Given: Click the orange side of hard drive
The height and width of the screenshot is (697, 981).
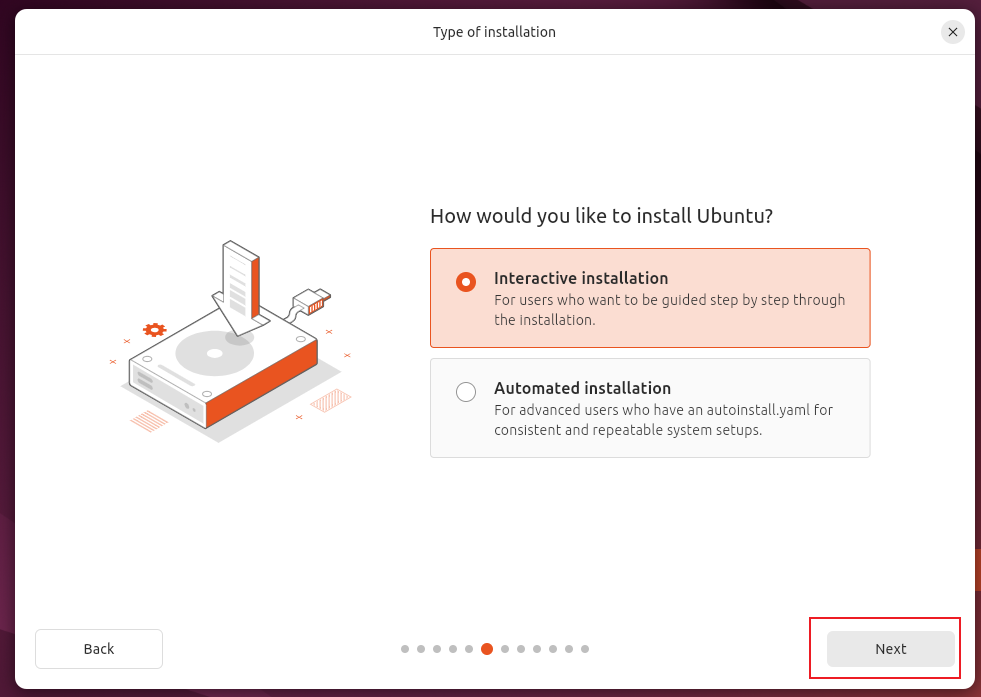Looking at the screenshot, I should click(262, 383).
